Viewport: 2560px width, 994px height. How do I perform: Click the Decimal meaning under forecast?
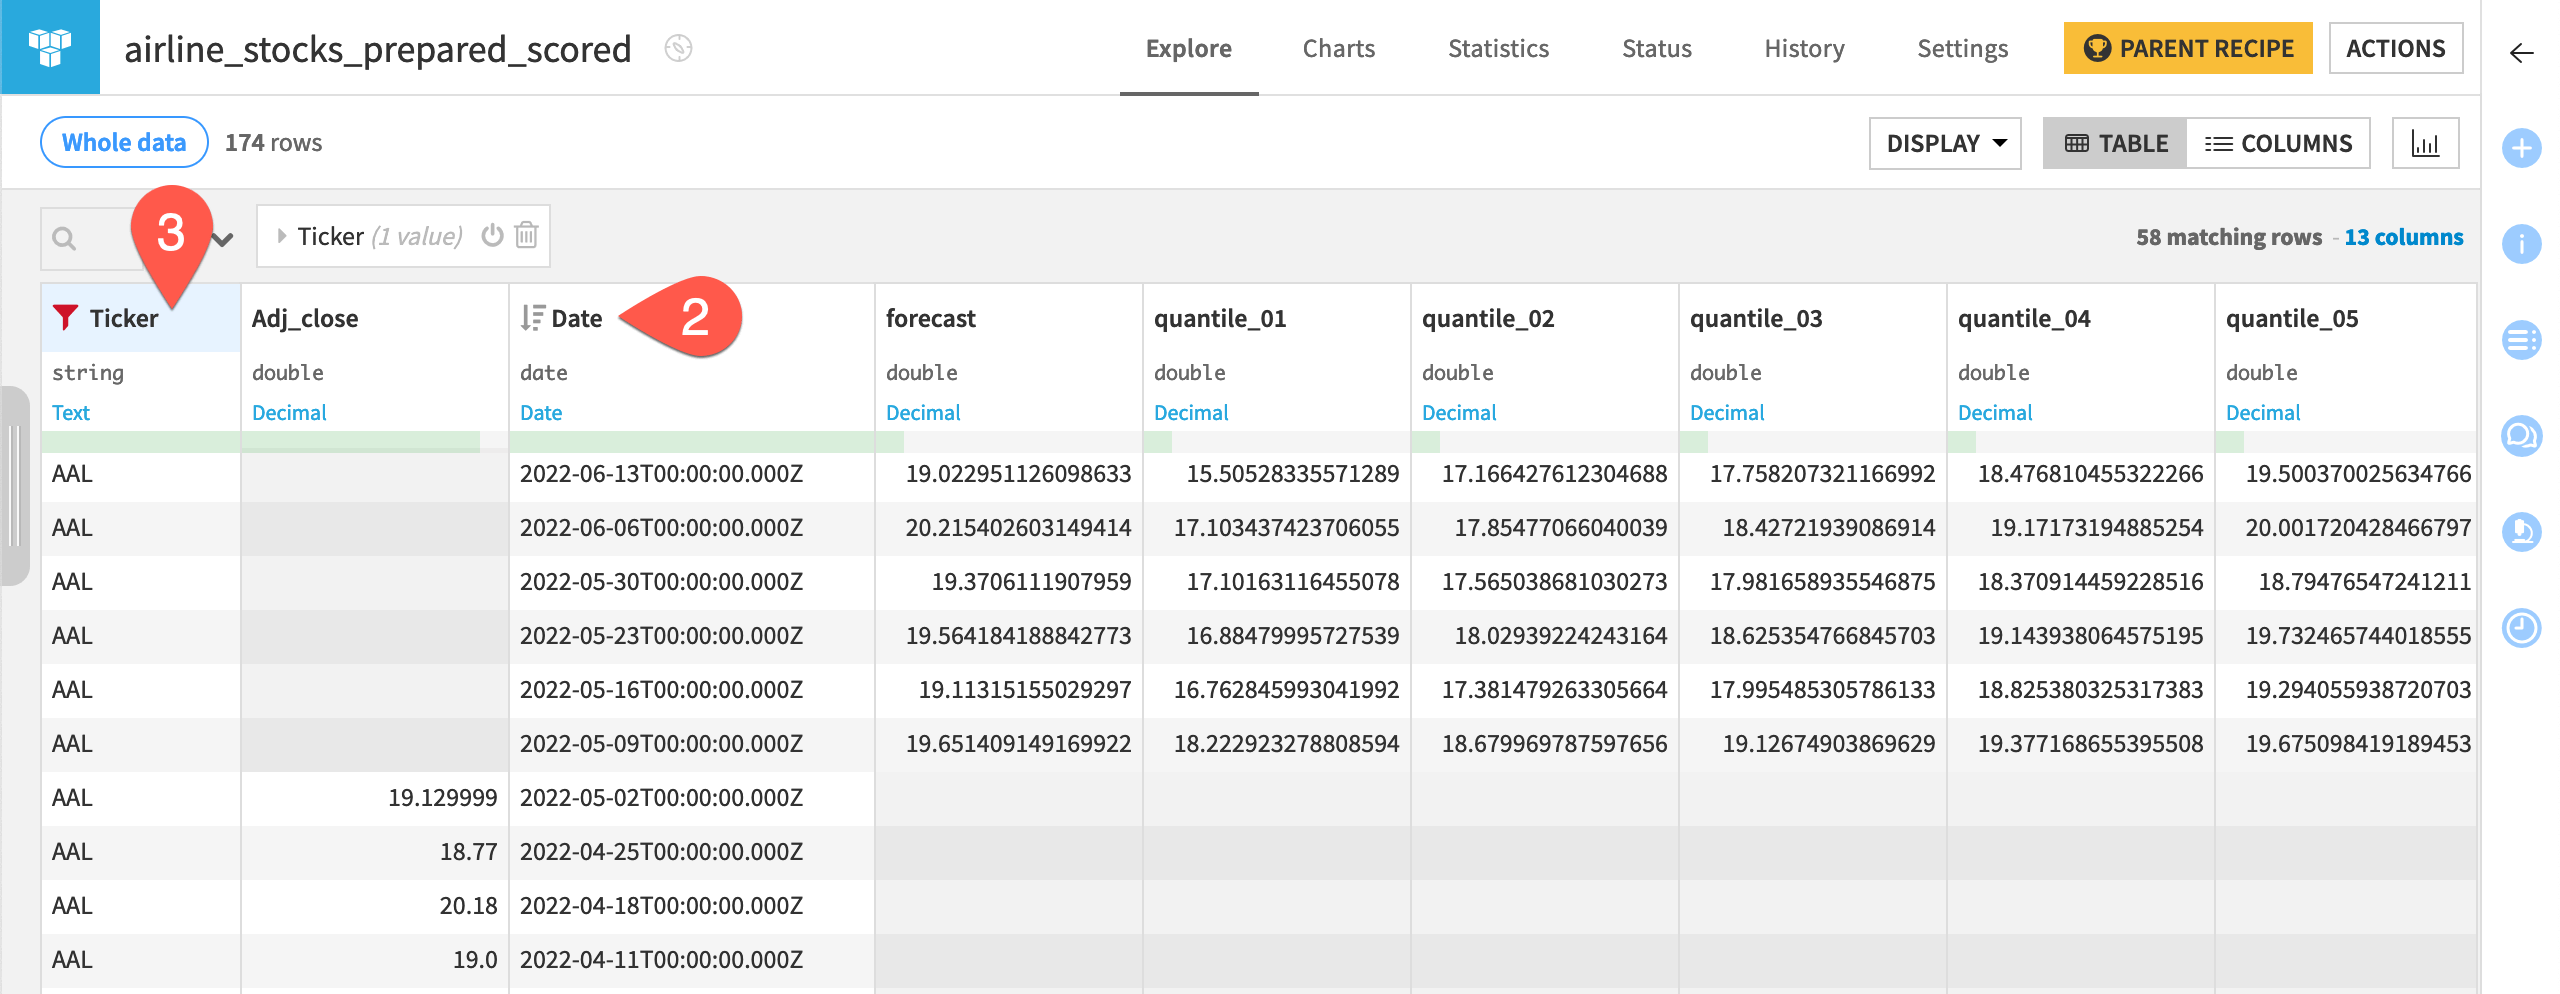point(923,412)
